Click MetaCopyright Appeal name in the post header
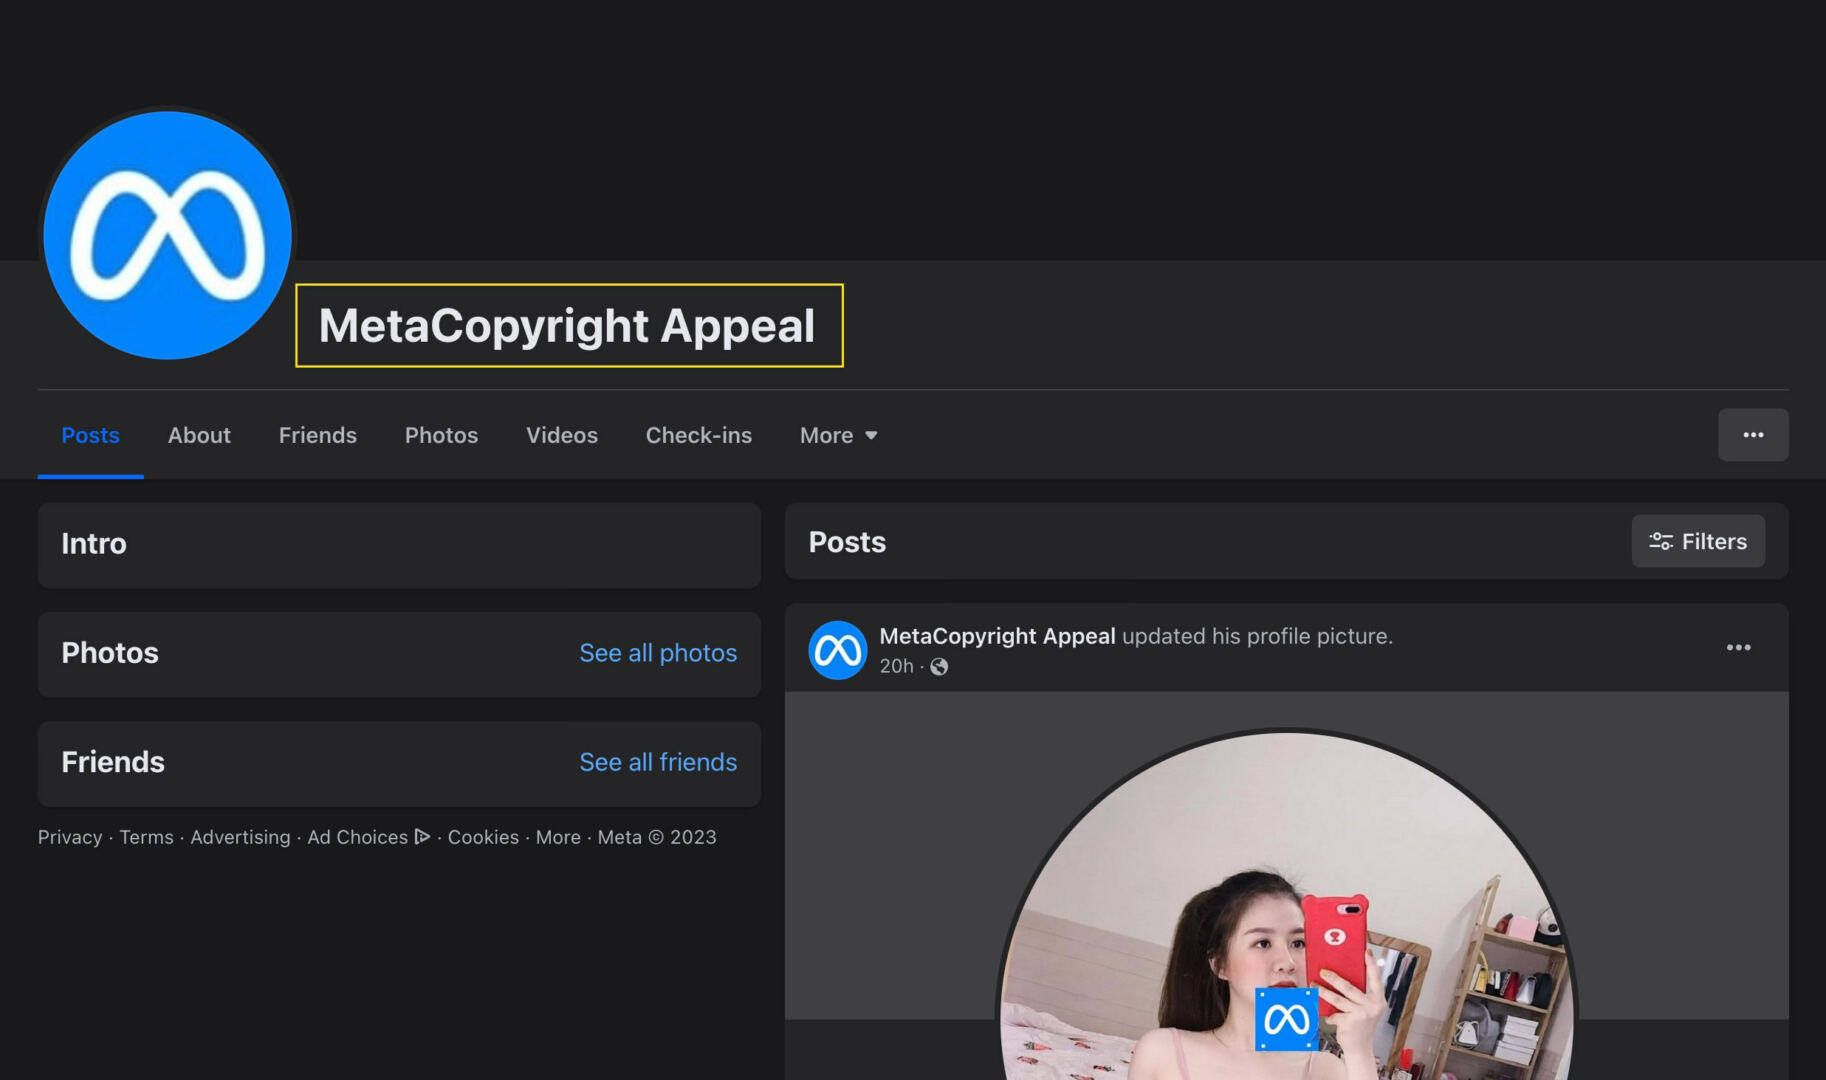Viewport: 1826px width, 1080px height. (x=997, y=636)
